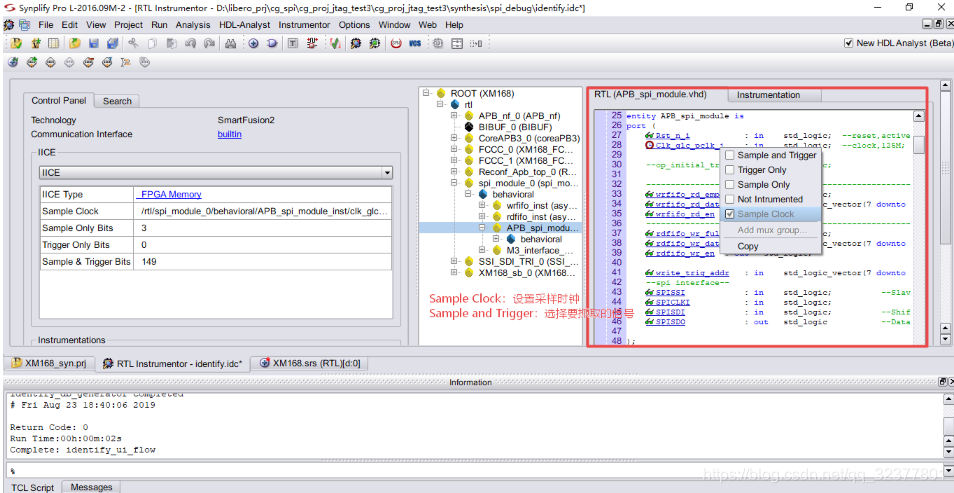The image size is (954, 493).
Task: Toggle the Sample Clock checkbox entry
Action: [729, 214]
